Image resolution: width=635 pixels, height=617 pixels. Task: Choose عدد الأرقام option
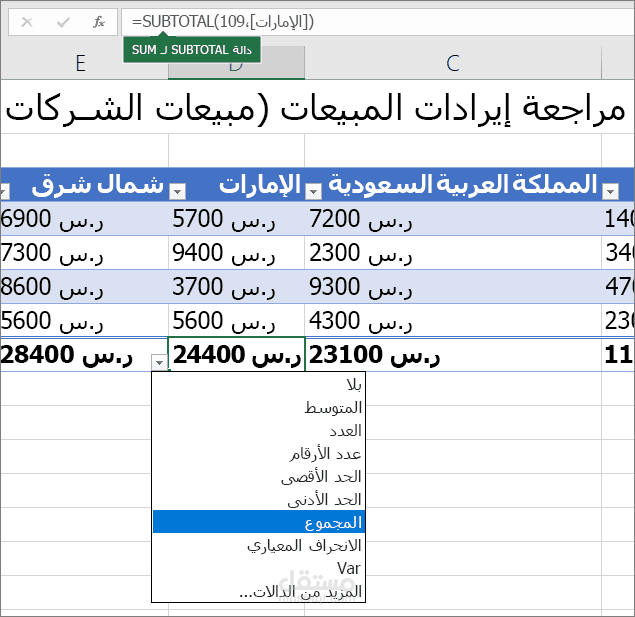(x=259, y=454)
